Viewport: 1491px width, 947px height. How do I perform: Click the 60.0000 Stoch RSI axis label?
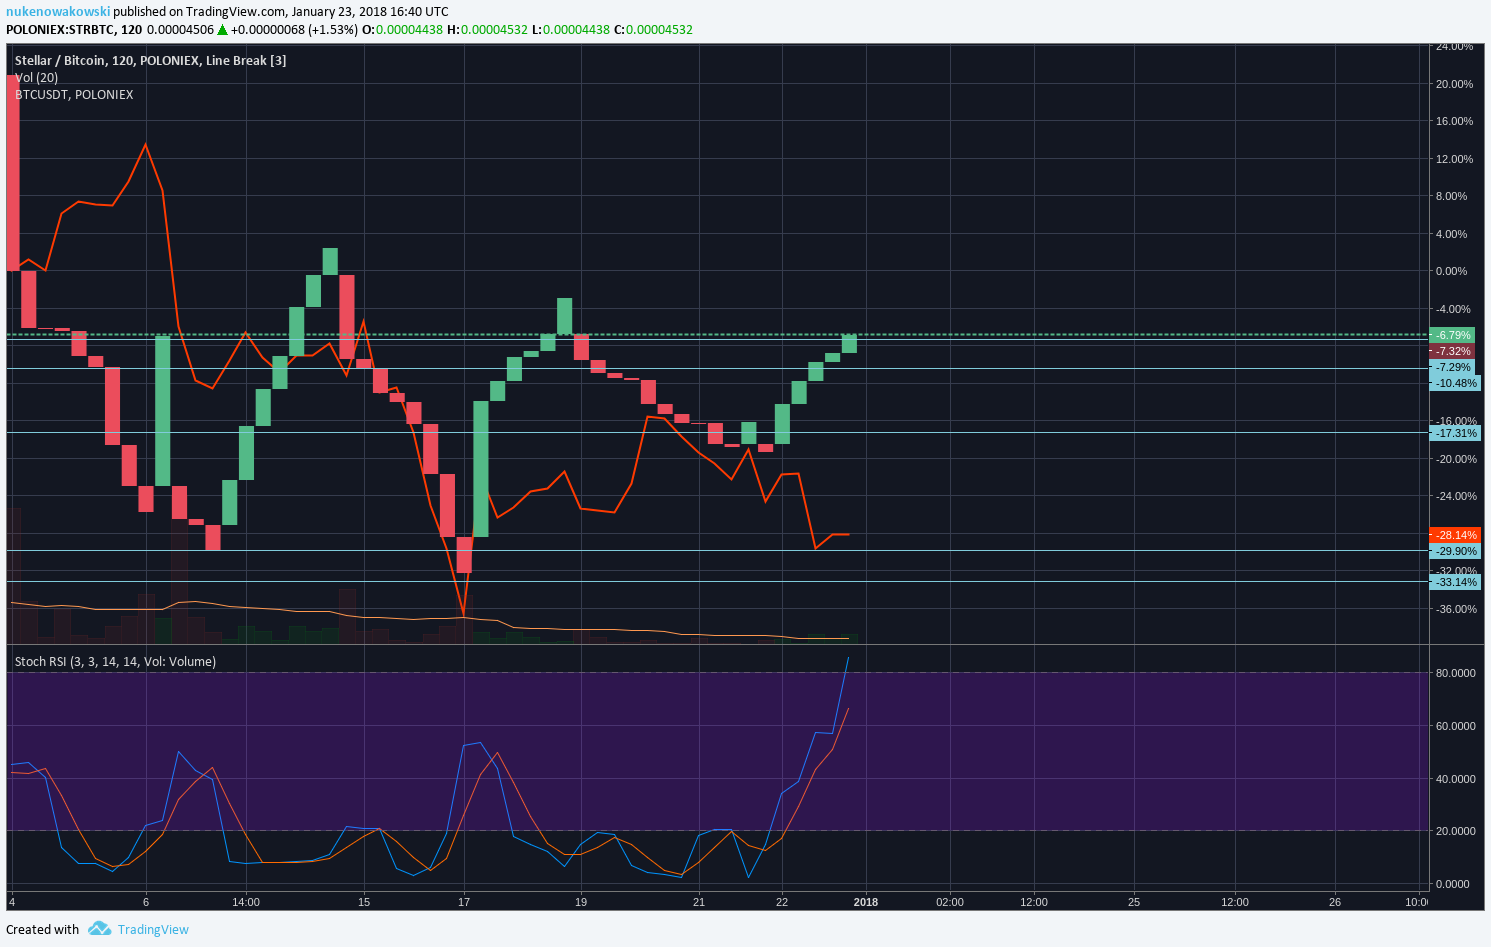point(1455,726)
